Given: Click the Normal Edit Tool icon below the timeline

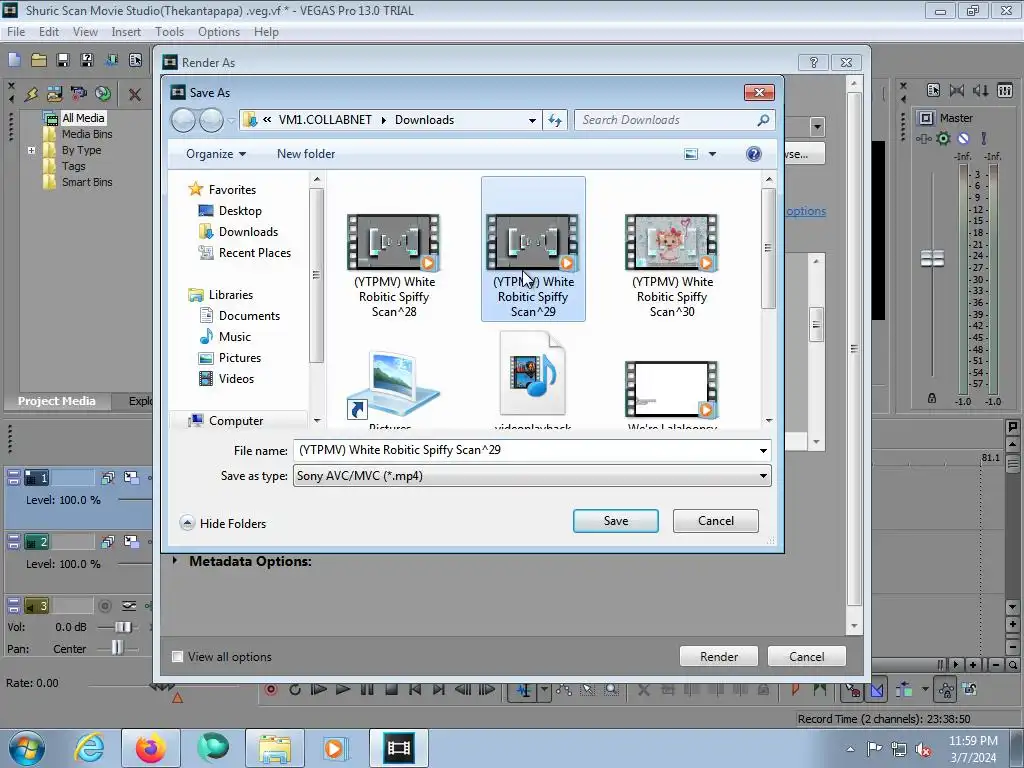Looking at the screenshot, I should [x=524, y=690].
